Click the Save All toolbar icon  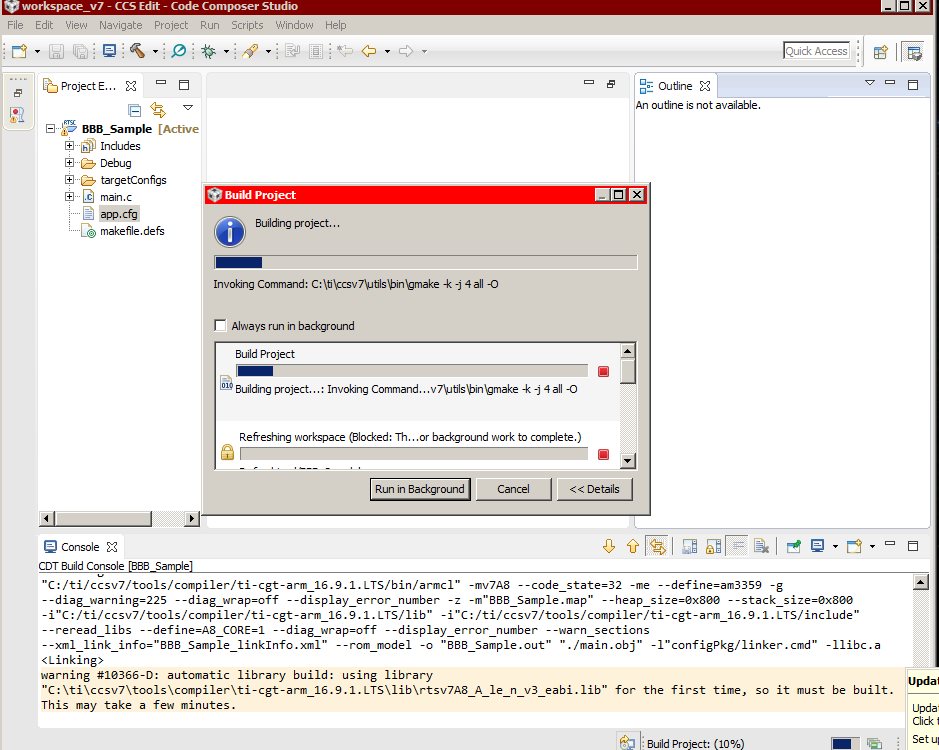pos(80,52)
